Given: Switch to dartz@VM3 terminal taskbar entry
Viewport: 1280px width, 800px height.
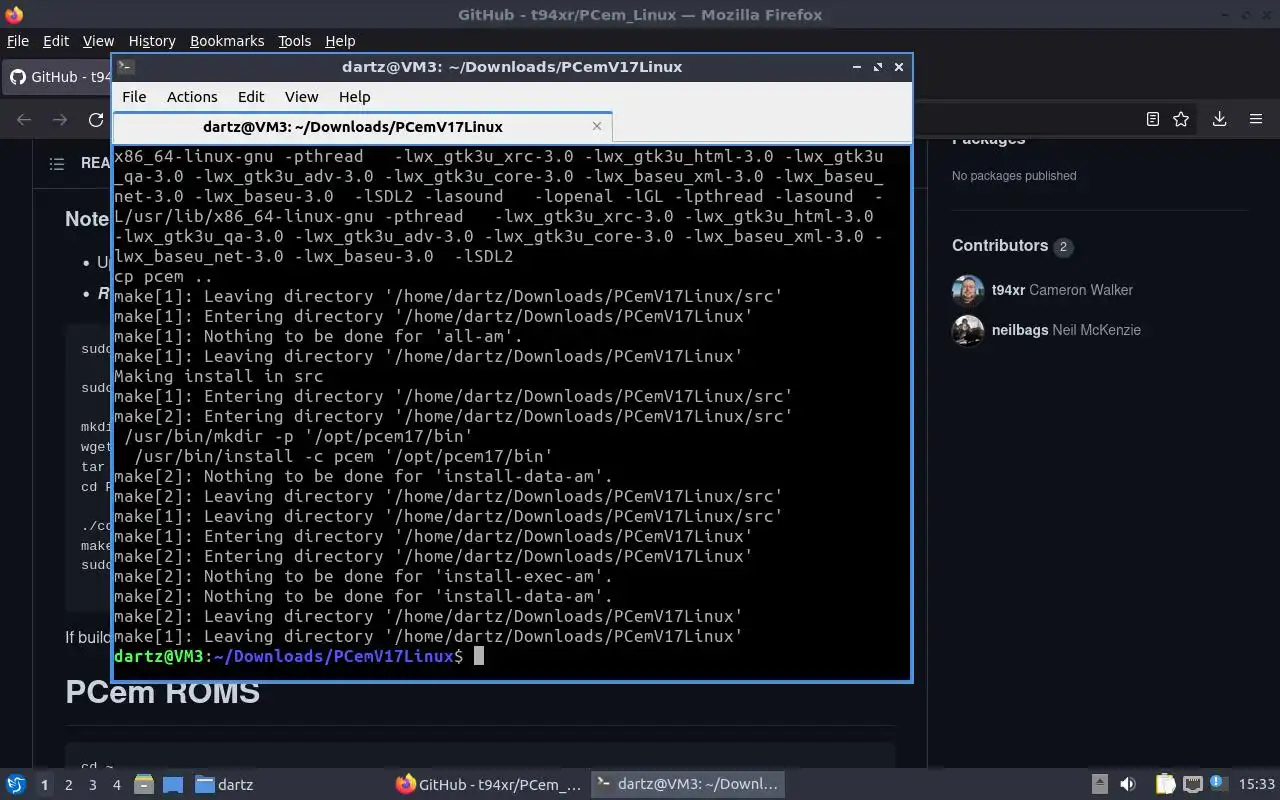Looking at the screenshot, I should (686, 785).
